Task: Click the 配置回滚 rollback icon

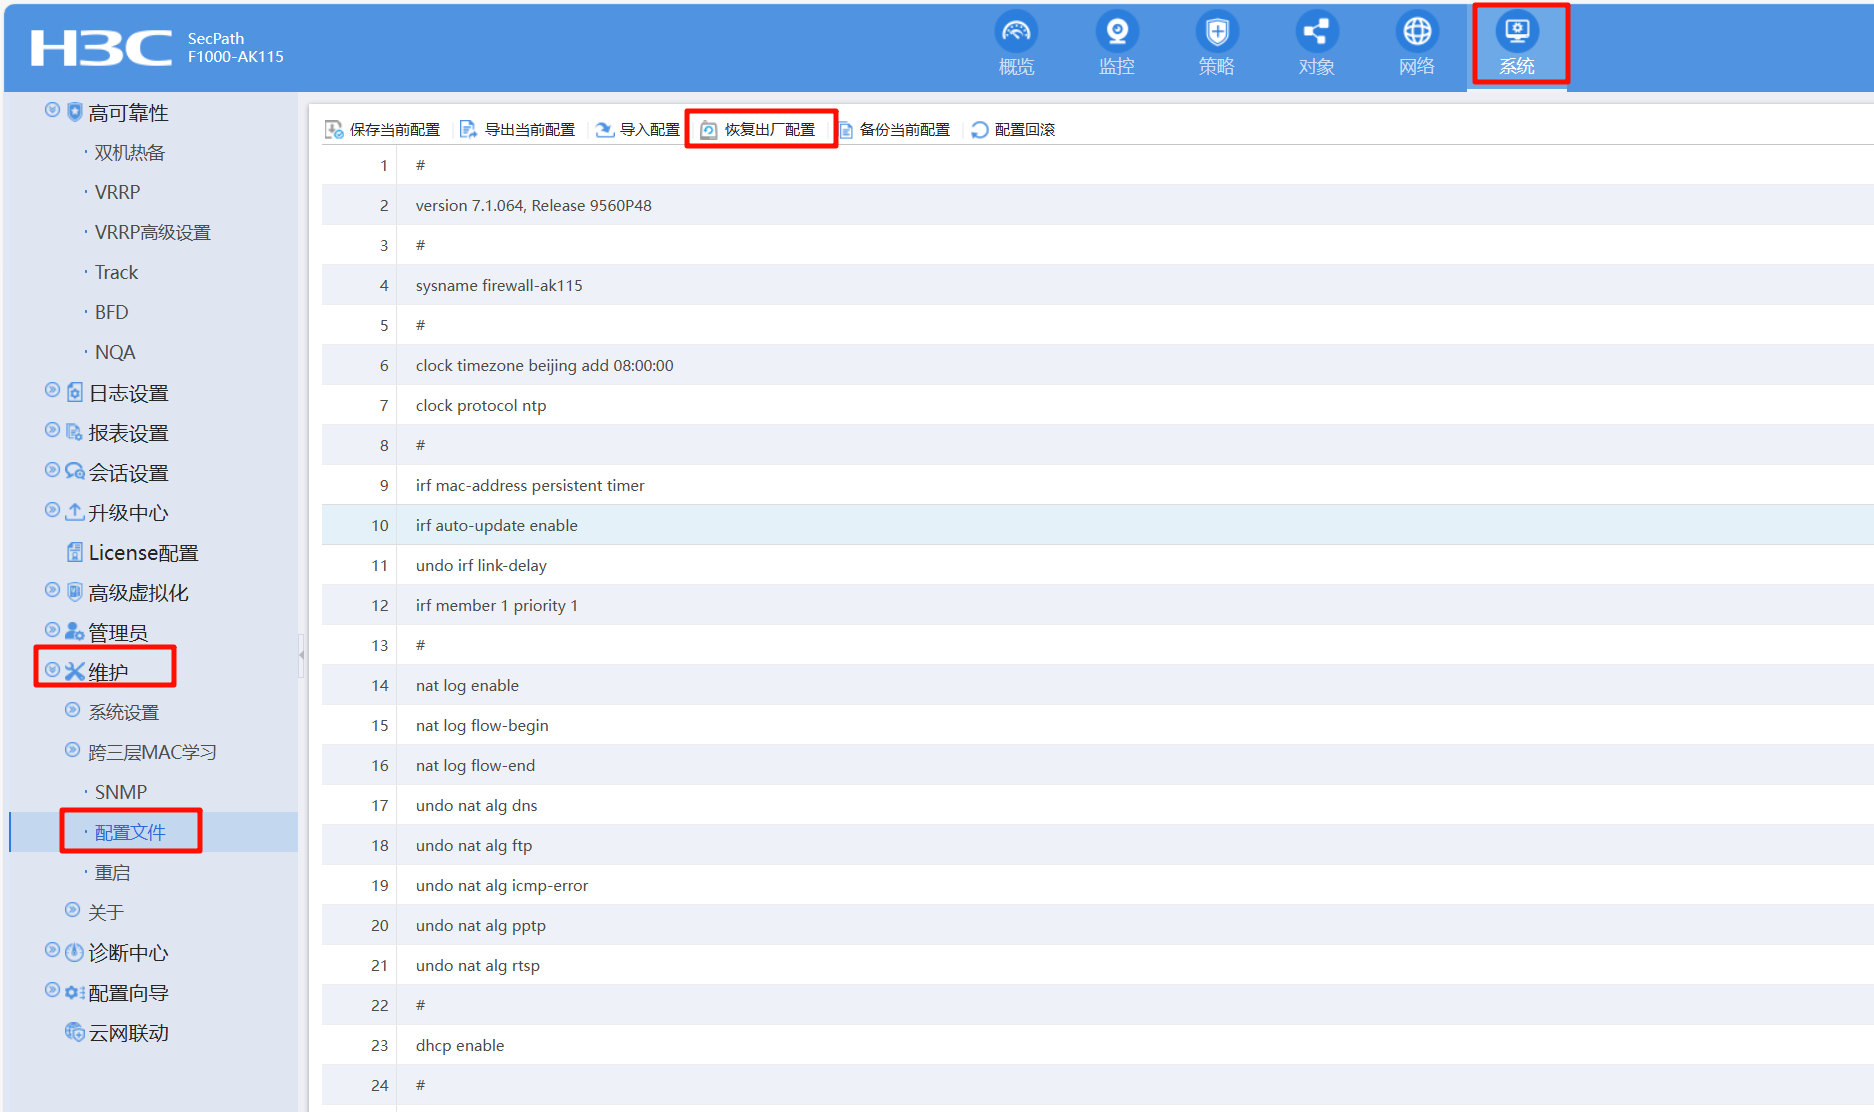Action: (x=980, y=130)
